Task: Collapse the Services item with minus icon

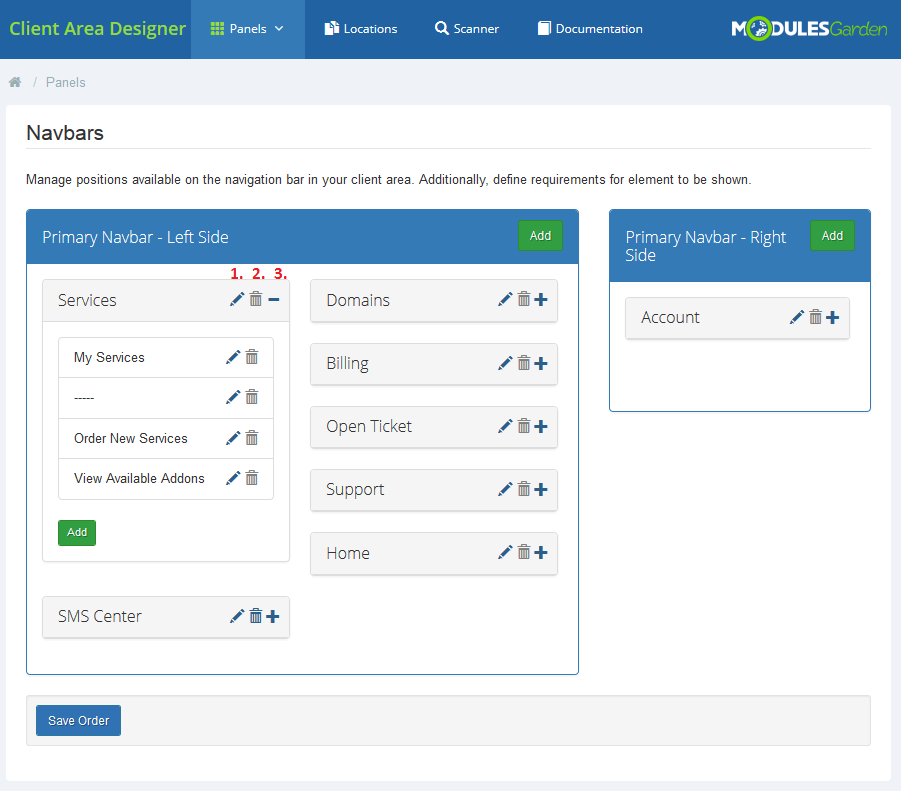Action: (274, 299)
